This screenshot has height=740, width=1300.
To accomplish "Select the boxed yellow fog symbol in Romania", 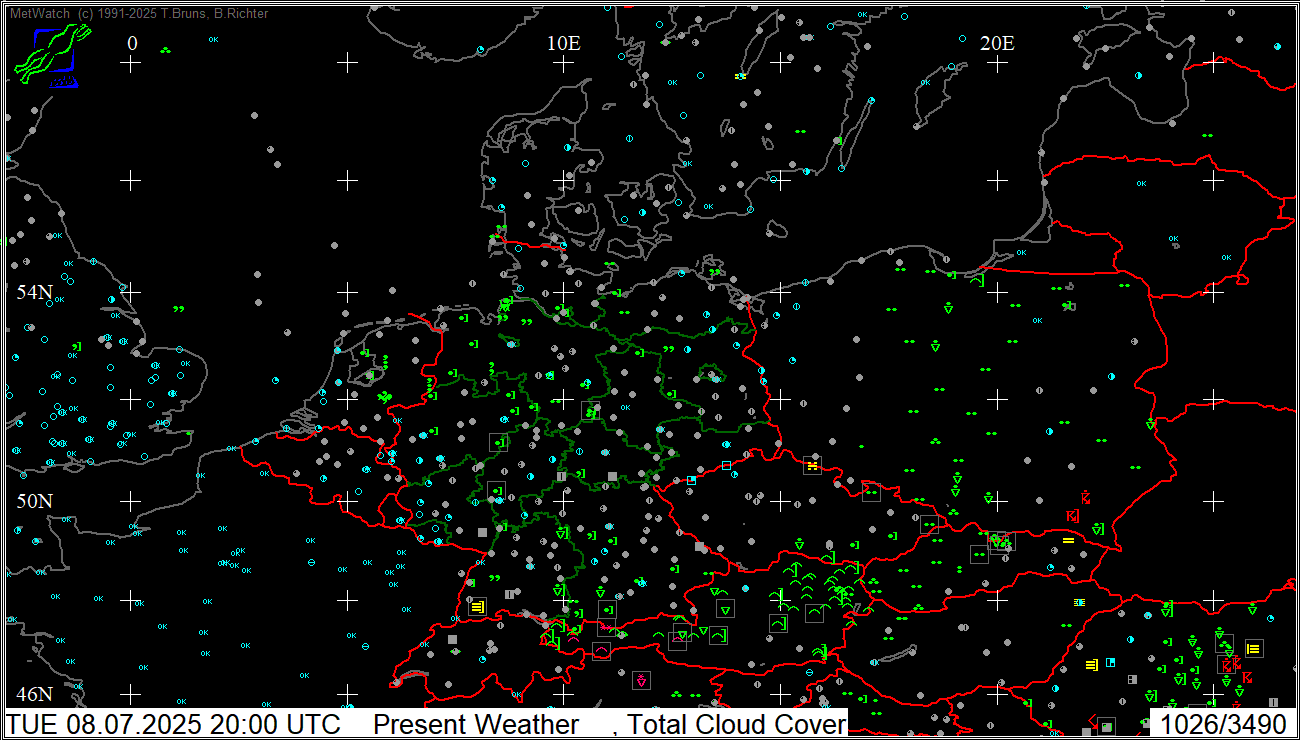I will tap(1254, 648).
